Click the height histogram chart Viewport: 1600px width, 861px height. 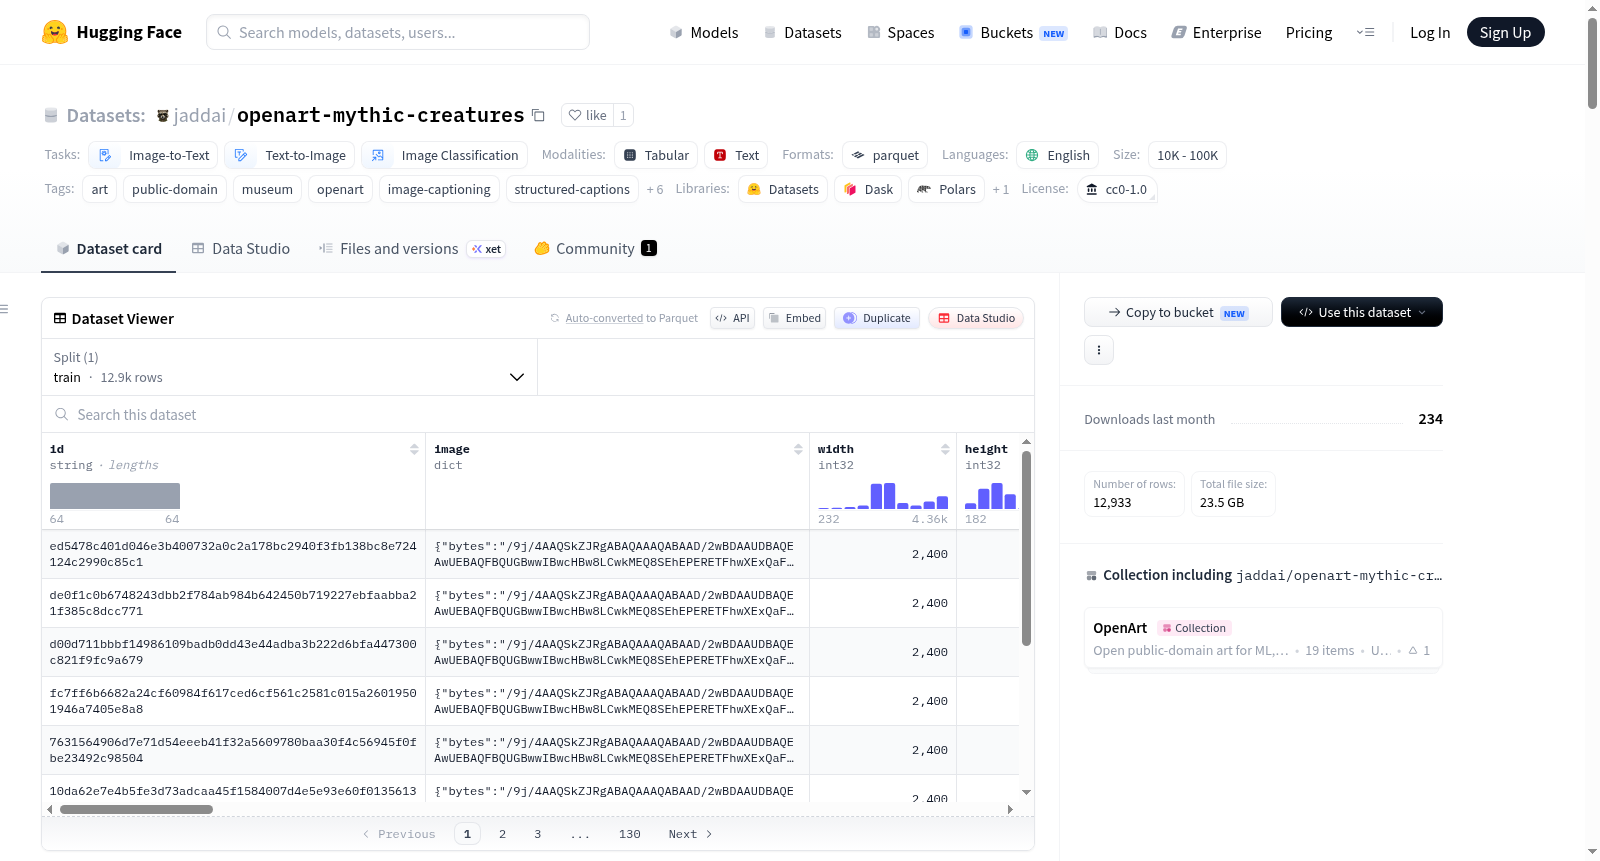(x=990, y=496)
